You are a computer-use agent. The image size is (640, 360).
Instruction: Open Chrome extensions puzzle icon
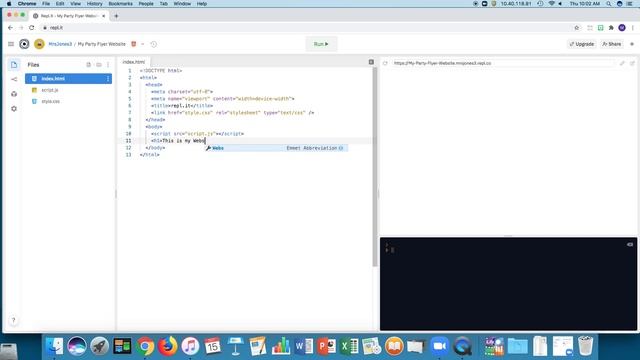pyautogui.click(x=611, y=27)
